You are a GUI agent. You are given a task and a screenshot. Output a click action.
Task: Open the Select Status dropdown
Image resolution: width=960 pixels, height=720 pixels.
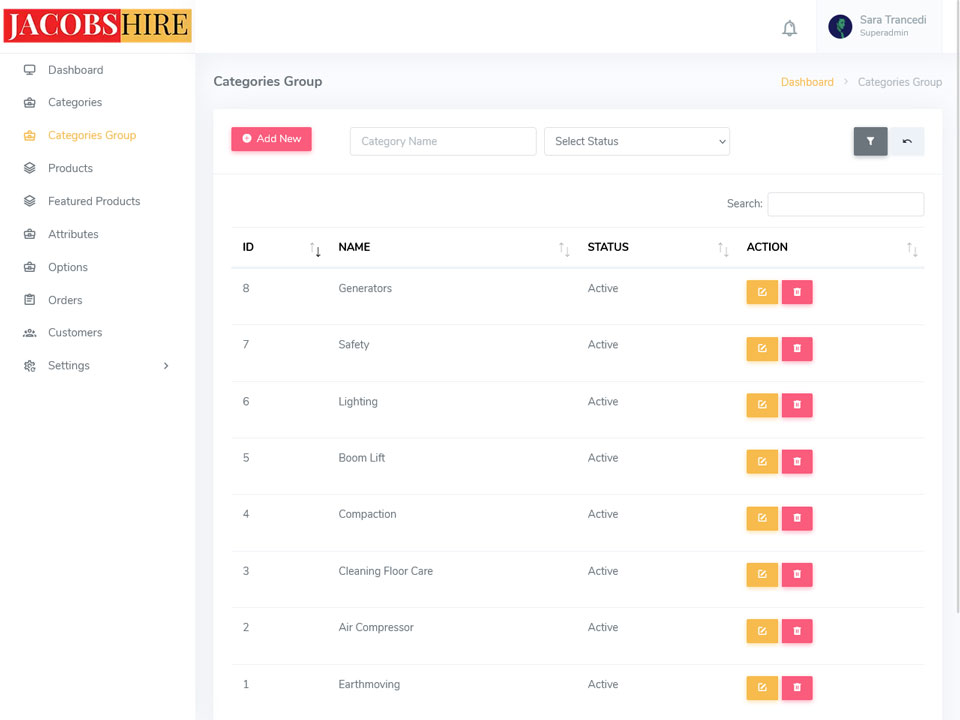tap(636, 141)
